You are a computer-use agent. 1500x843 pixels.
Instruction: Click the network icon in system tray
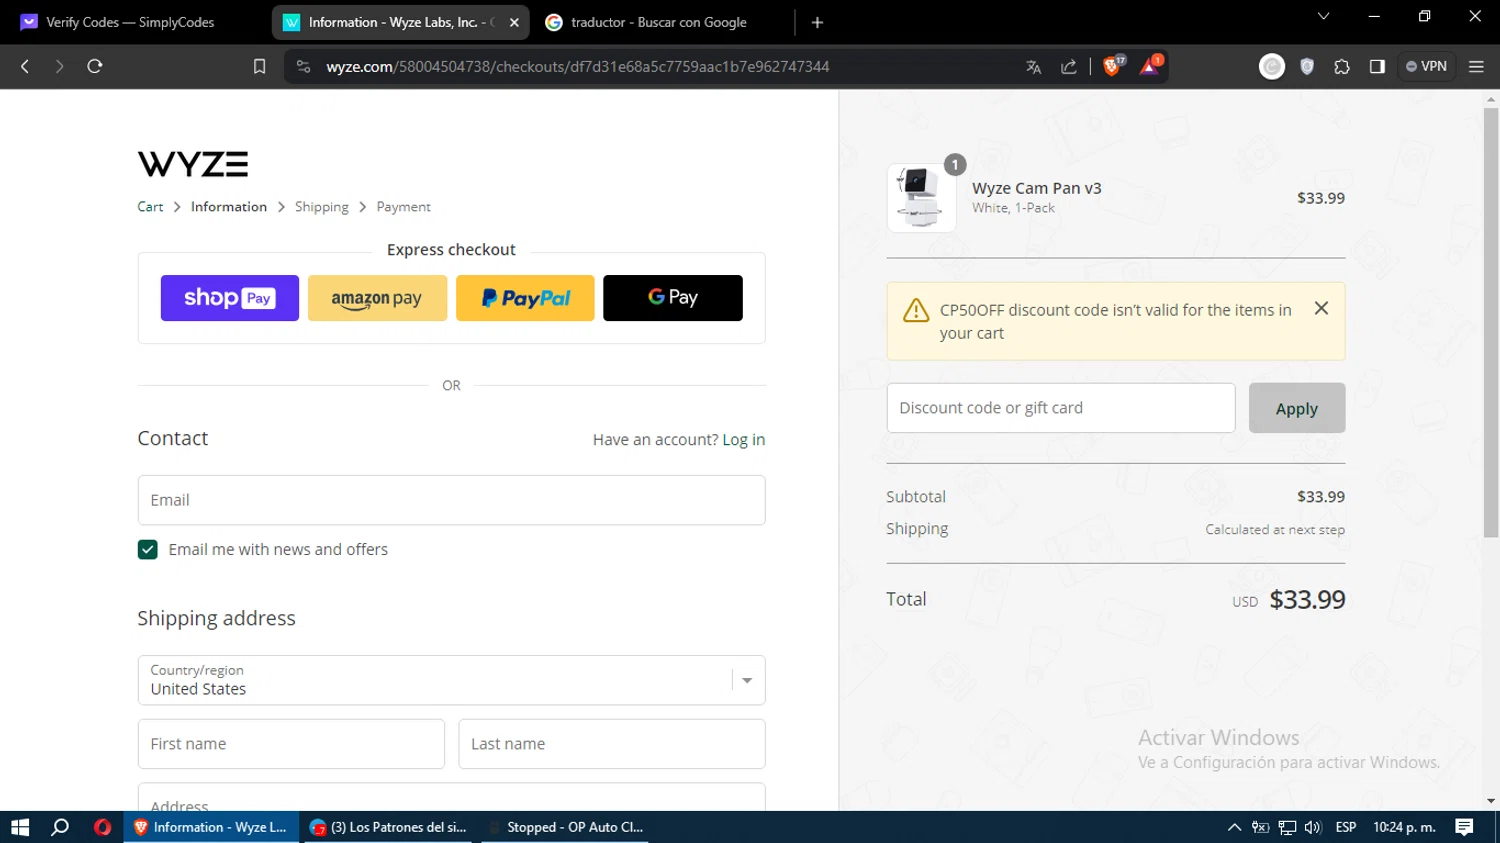[x=1287, y=827]
